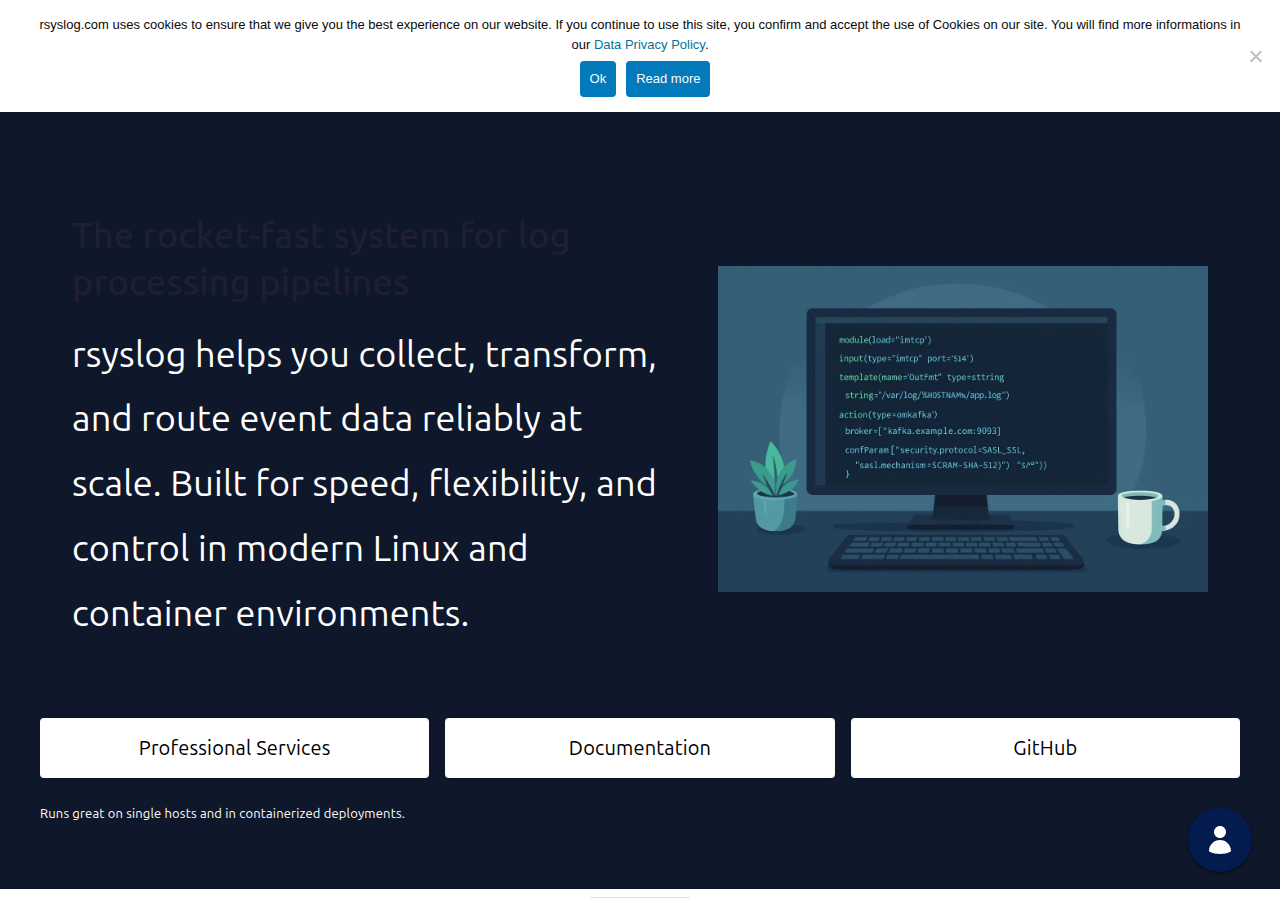The image size is (1280, 900).
Task: Click the Read more cookie button
Action: click(x=668, y=79)
